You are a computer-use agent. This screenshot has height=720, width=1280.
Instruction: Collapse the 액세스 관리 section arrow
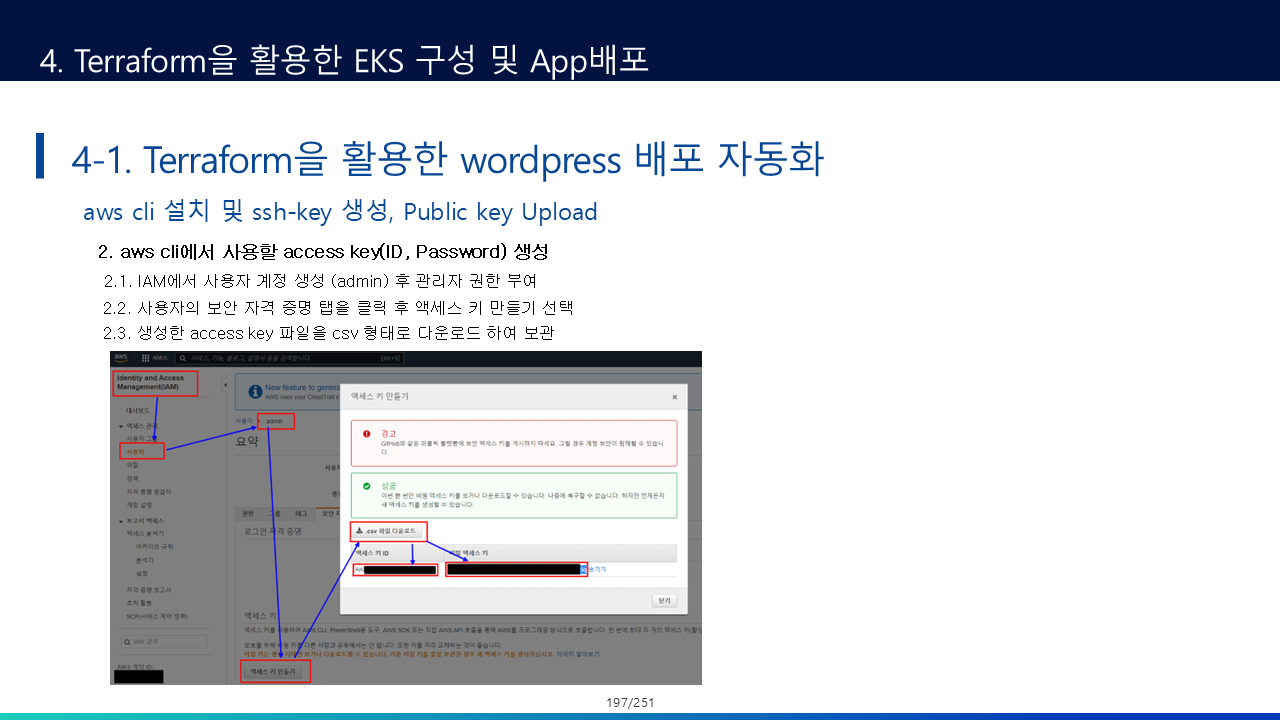[x=121, y=426]
